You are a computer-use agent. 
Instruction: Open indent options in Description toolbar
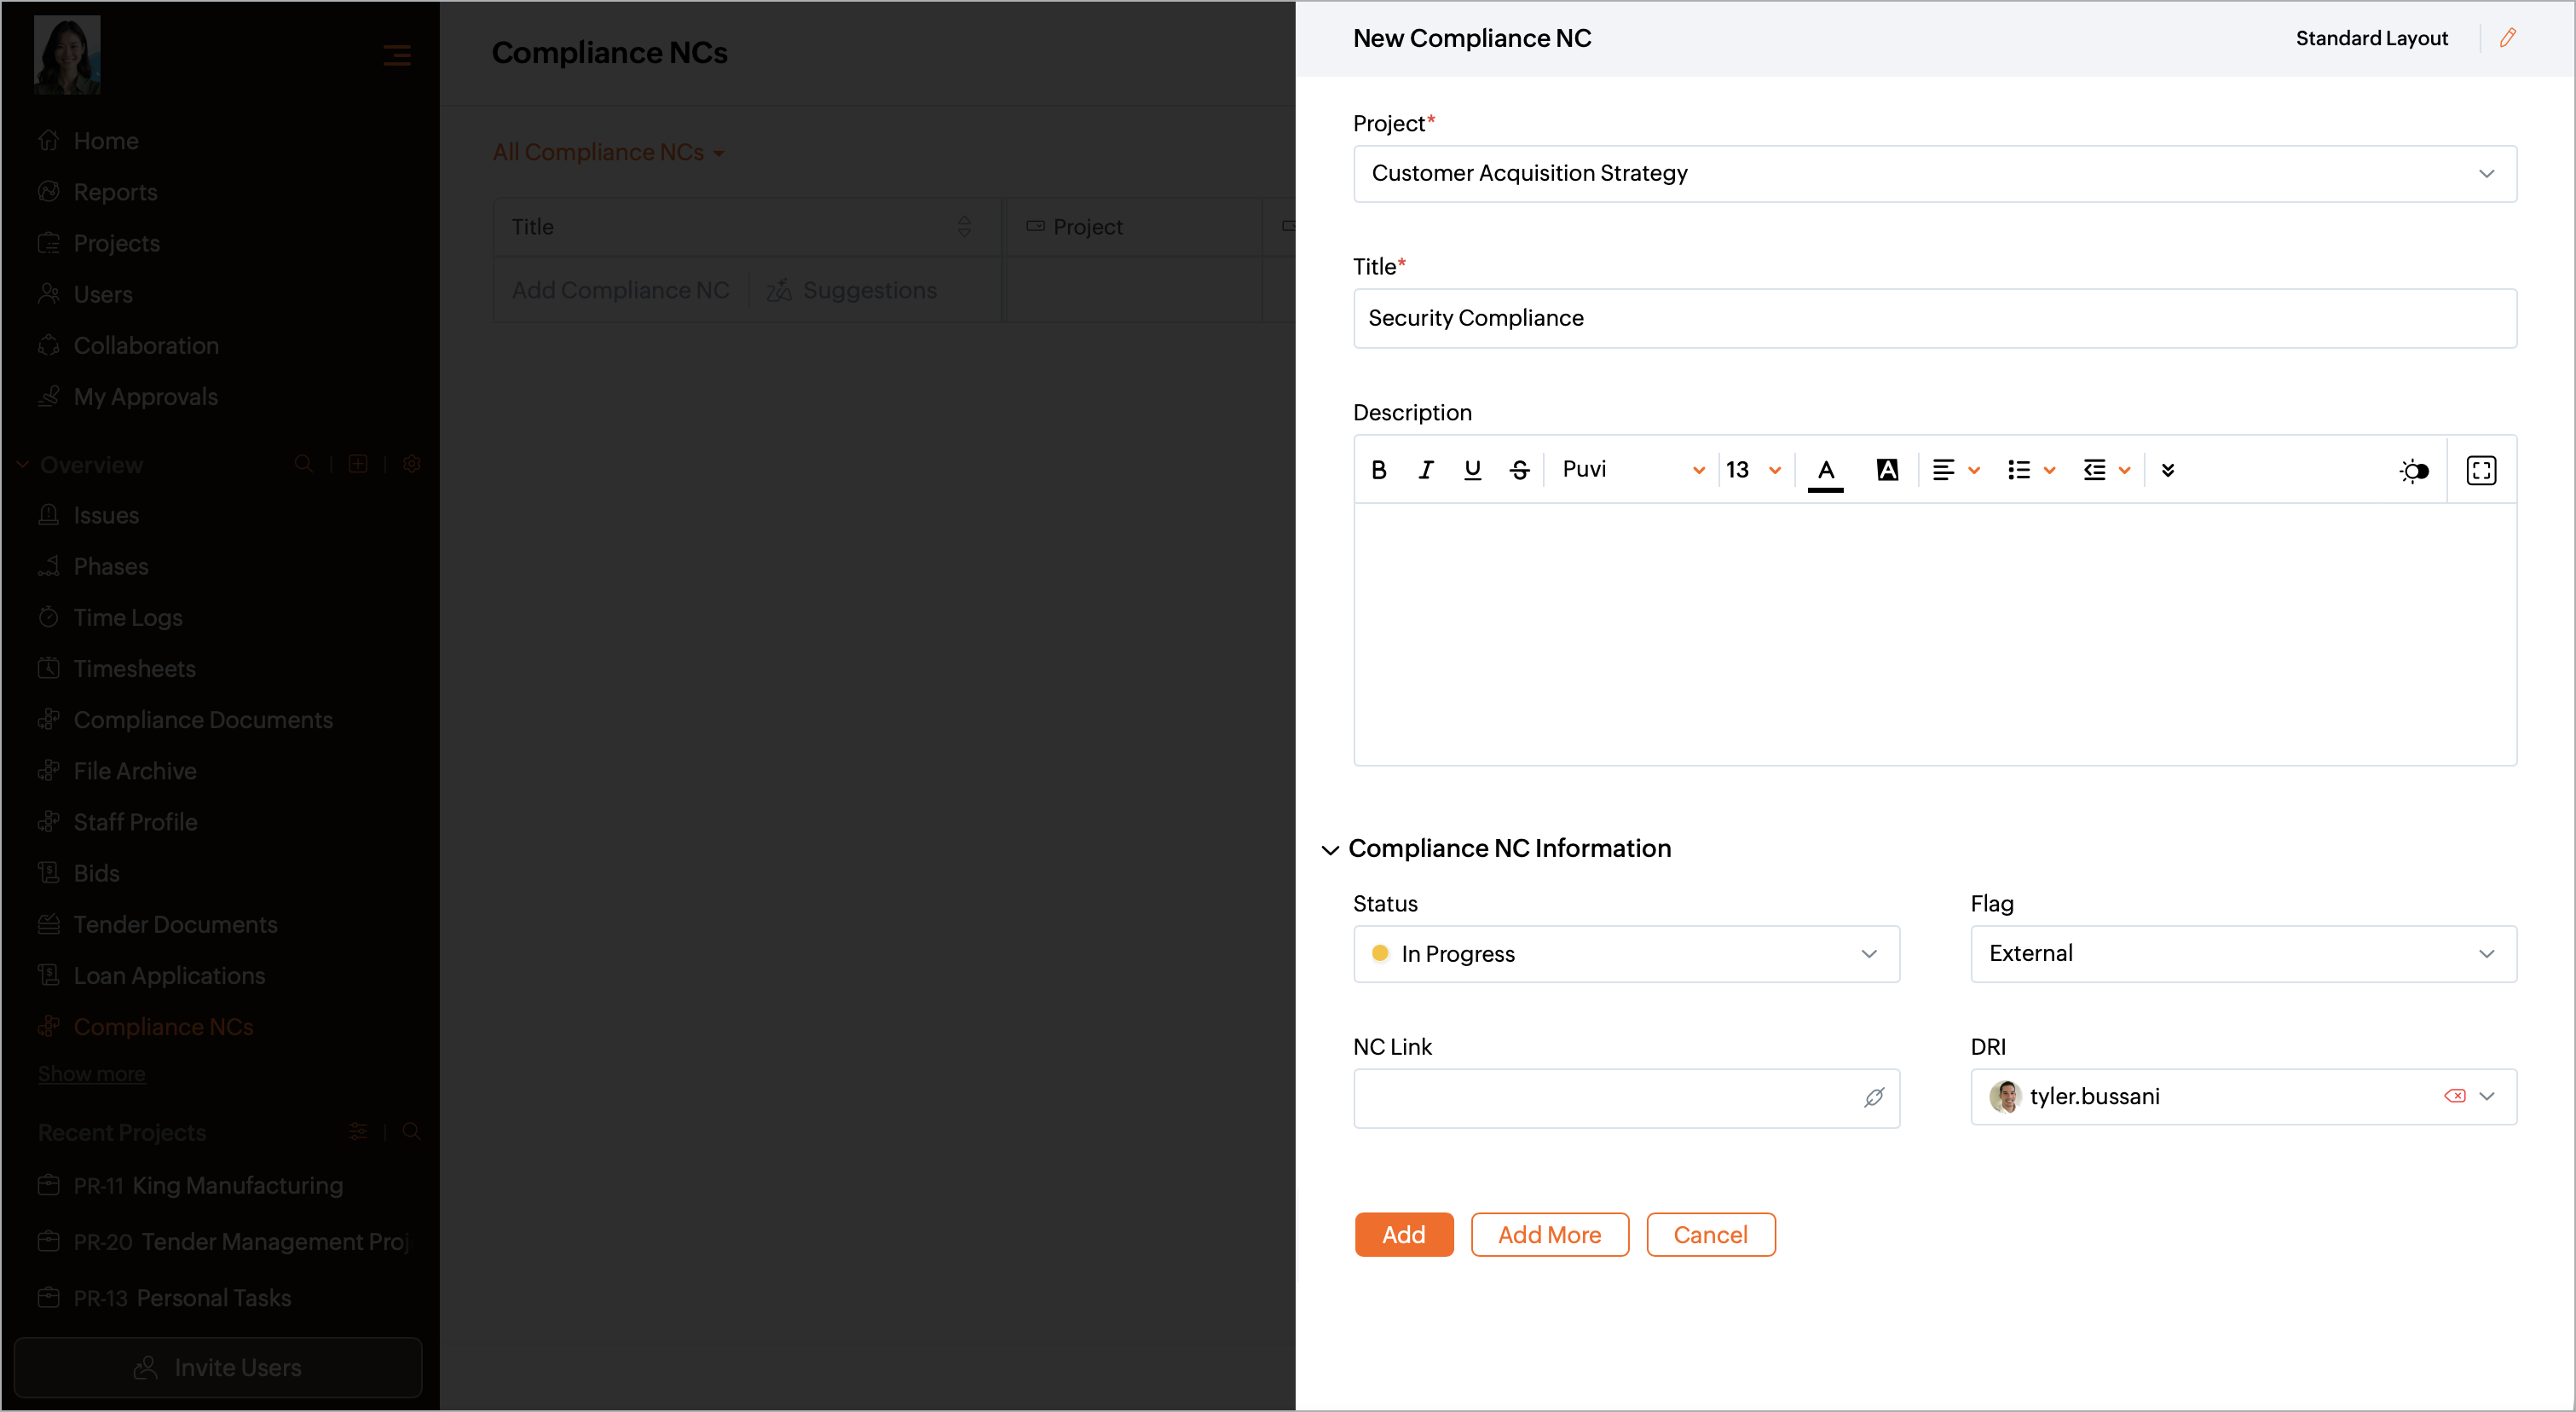[x=2107, y=470]
